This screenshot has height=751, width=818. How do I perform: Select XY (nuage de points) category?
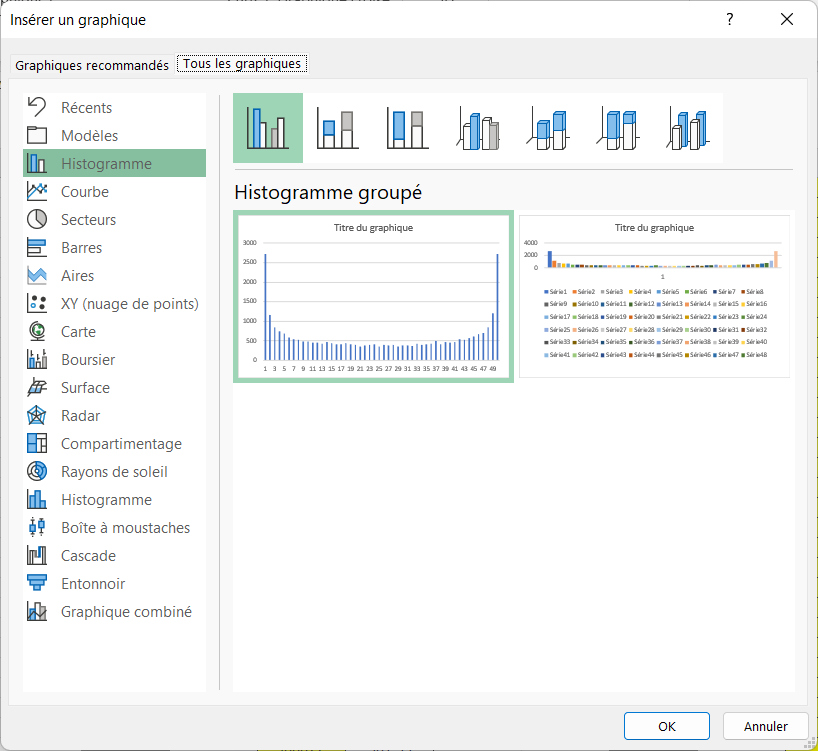coord(114,304)
